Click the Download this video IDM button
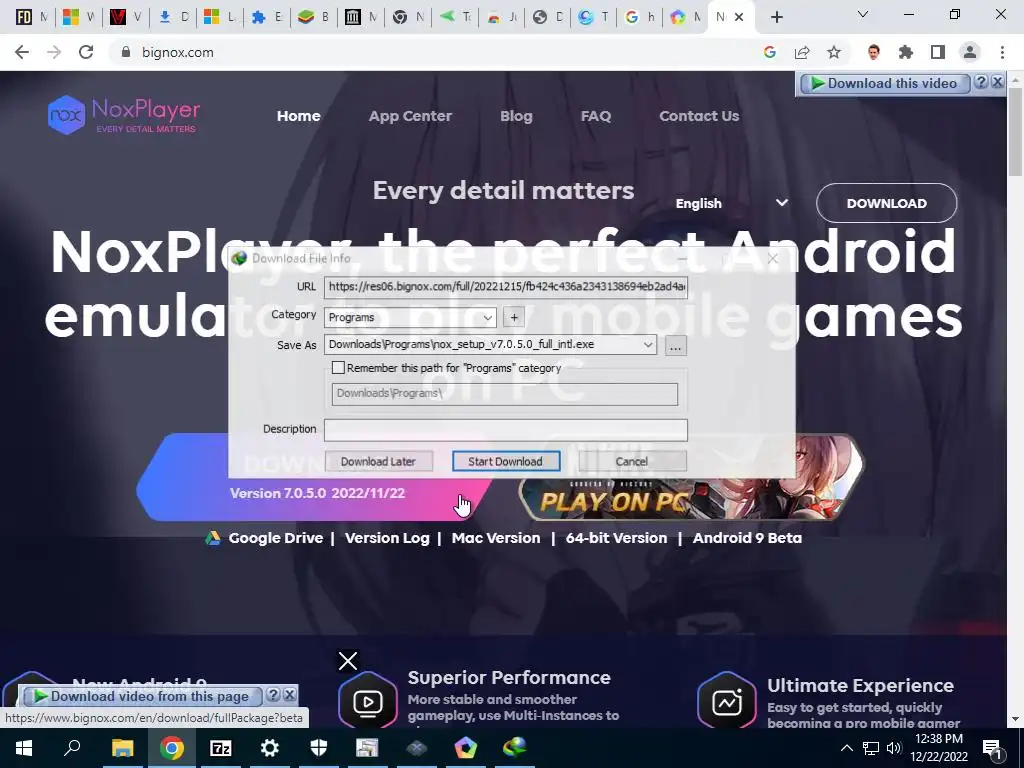The height and width of the screenshot is (768, 1024). click(884, 83)
